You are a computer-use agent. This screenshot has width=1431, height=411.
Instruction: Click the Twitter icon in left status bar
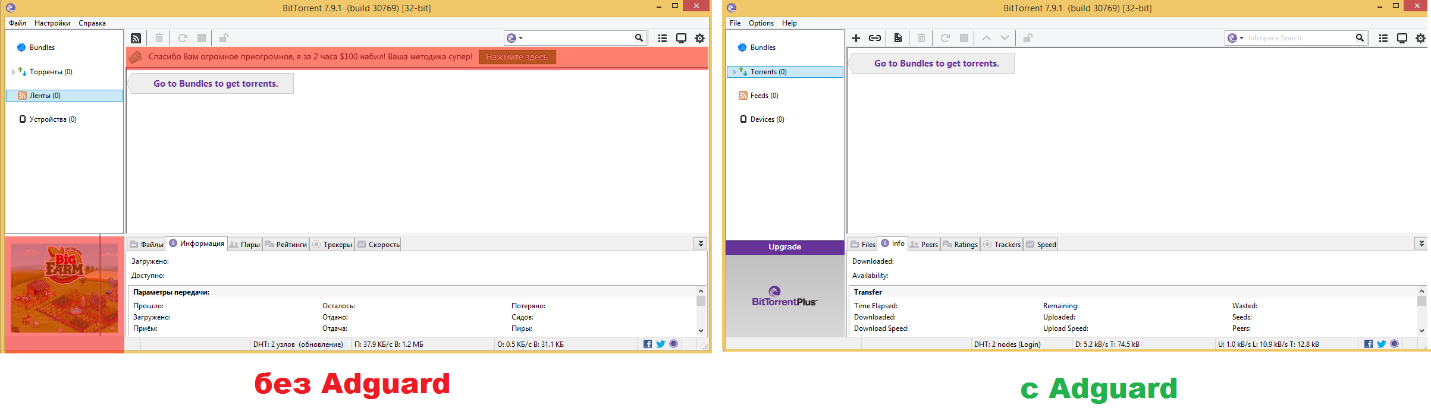660,344
